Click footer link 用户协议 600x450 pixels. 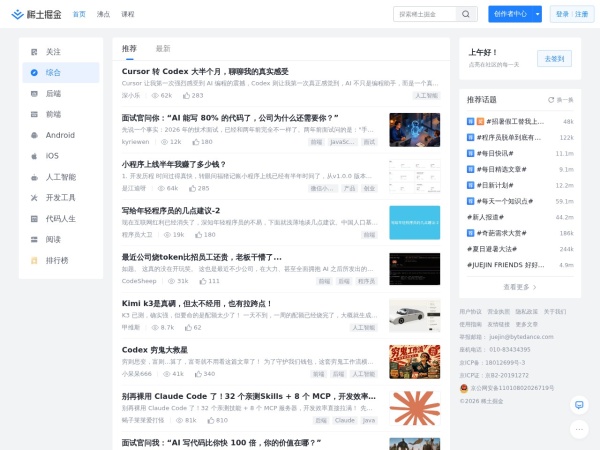470,312
